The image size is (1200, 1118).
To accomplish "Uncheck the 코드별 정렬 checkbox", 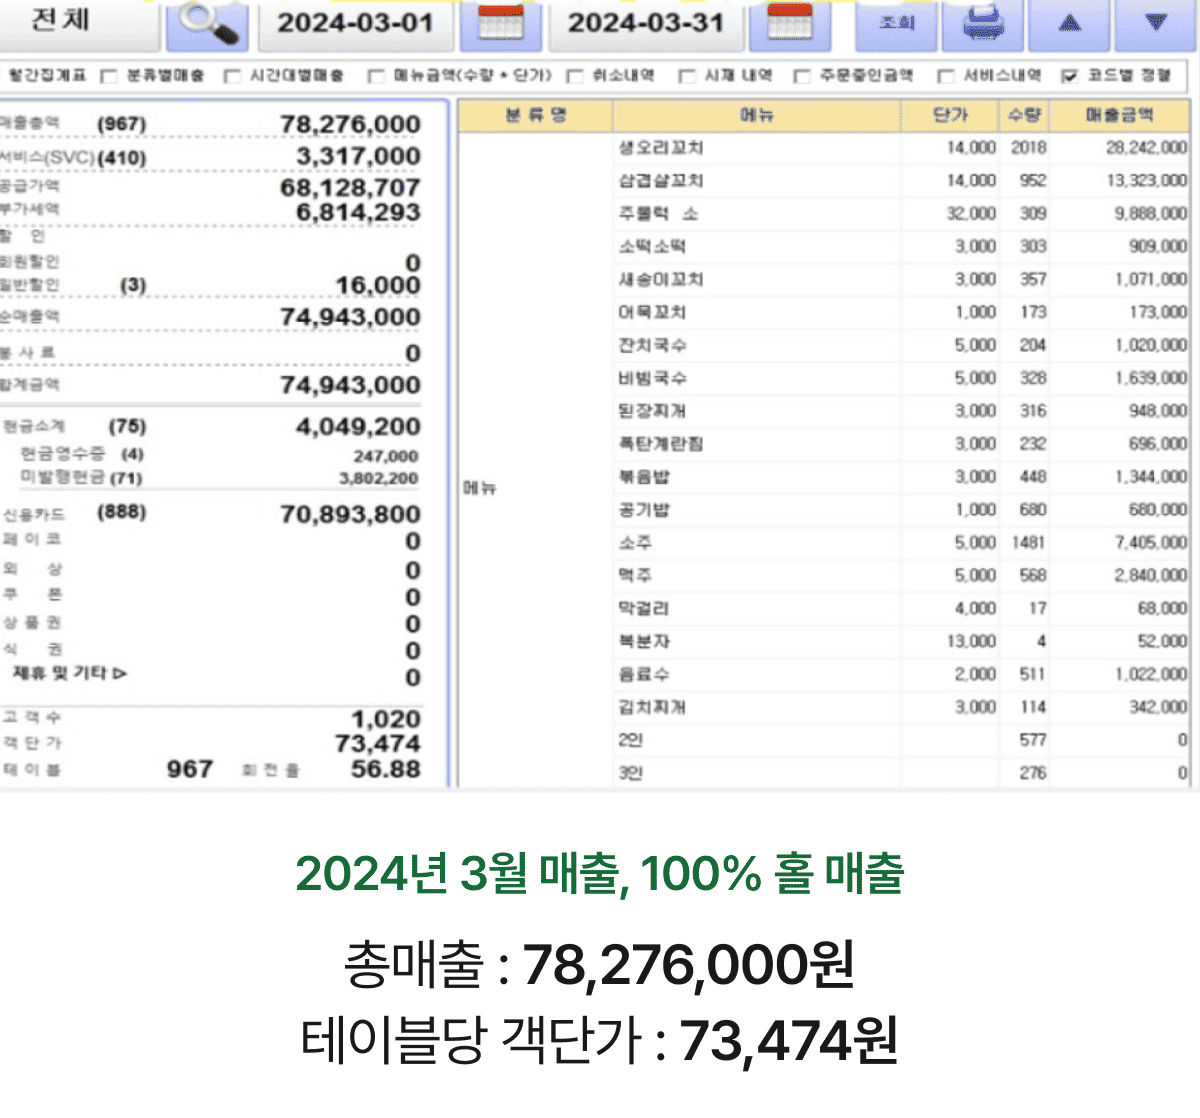I will point(1070,76).
